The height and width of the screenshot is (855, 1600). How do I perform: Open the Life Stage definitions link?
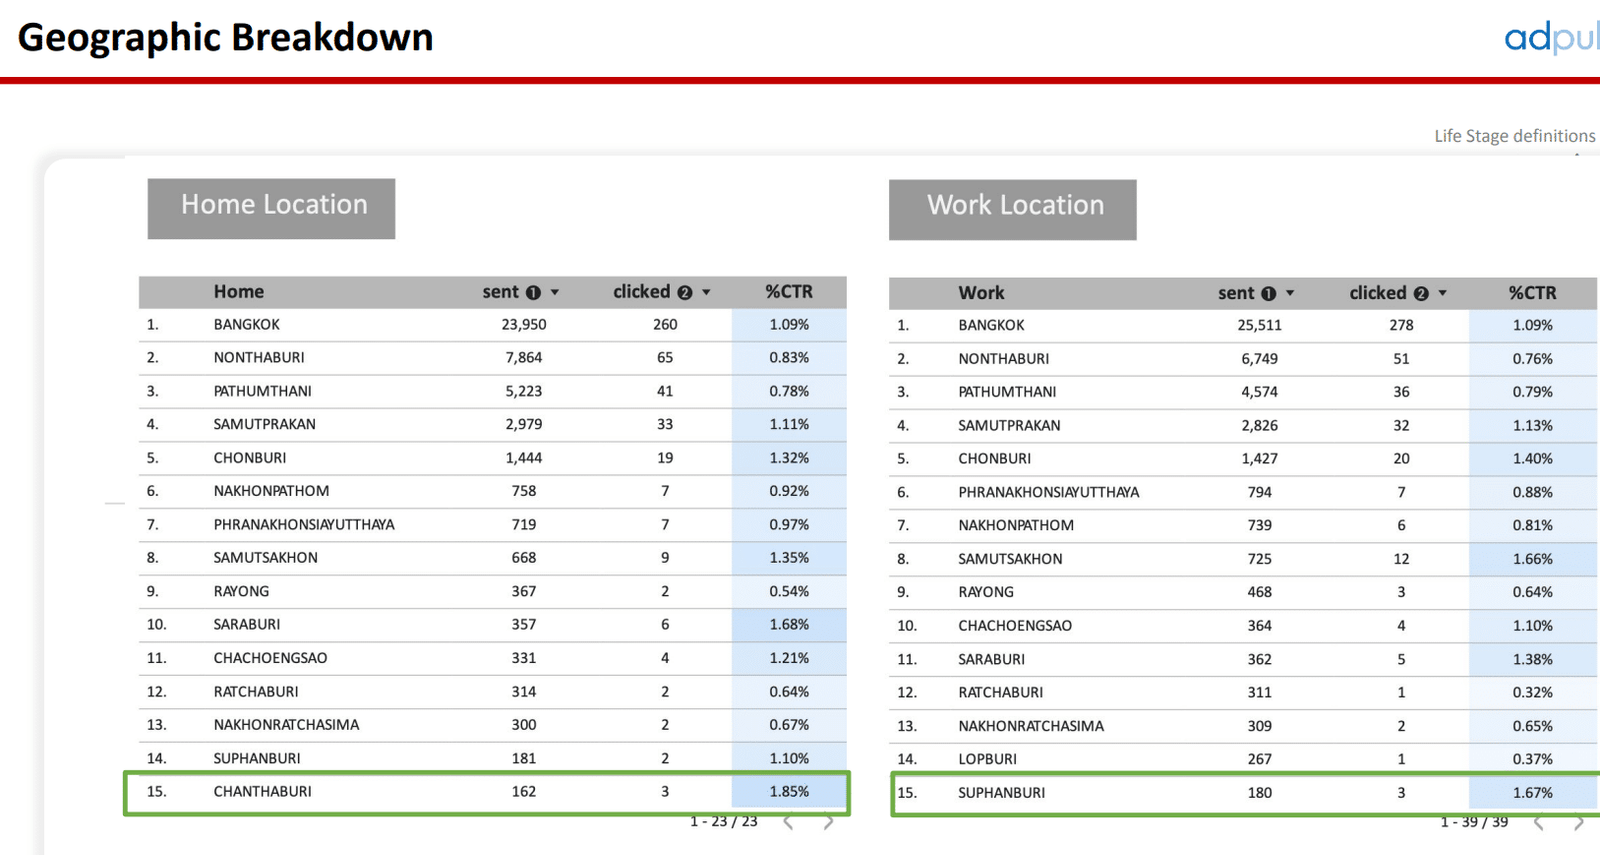point(1514,136)
